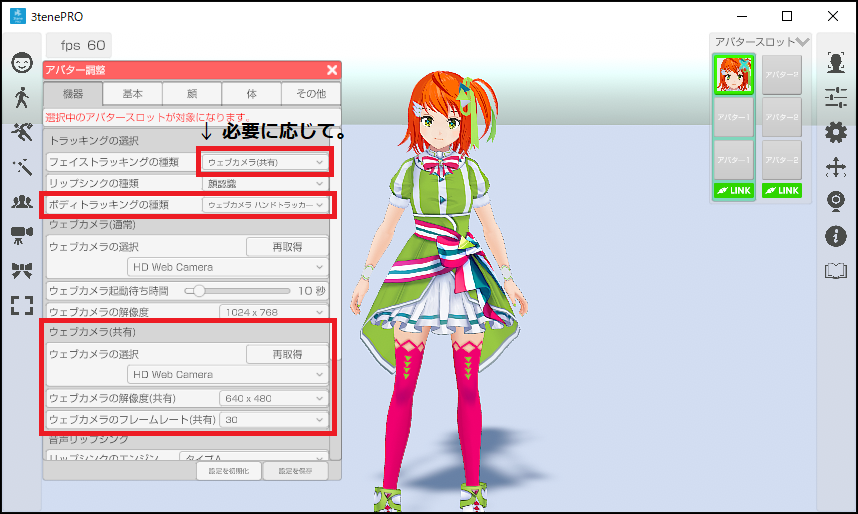The height and width of the screenshot is (514, 858).
Task: Click the fps 60 indicator
Action: (79, 45)
